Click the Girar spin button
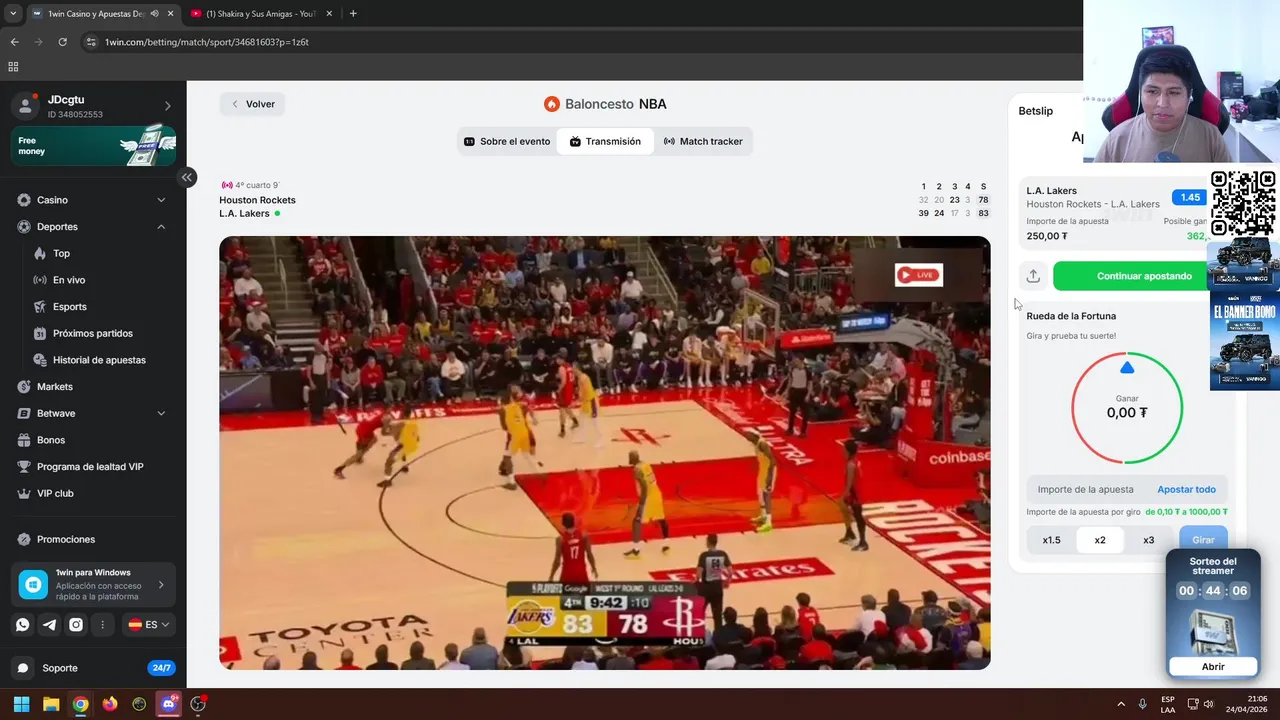This screenshot has width=1280, height=720. coord(1203,540)
